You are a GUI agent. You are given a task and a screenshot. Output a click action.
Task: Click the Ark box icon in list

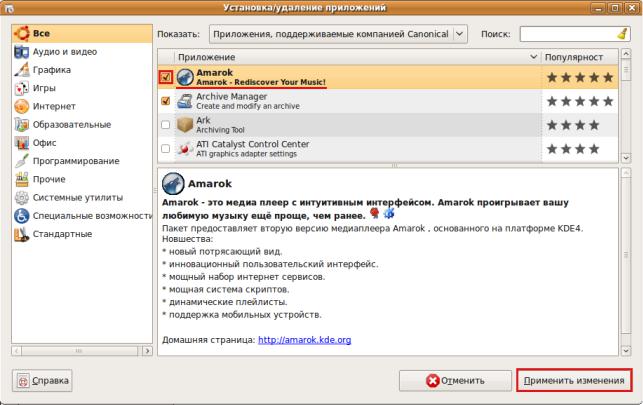pyautogui.click(x=185, y=125)
